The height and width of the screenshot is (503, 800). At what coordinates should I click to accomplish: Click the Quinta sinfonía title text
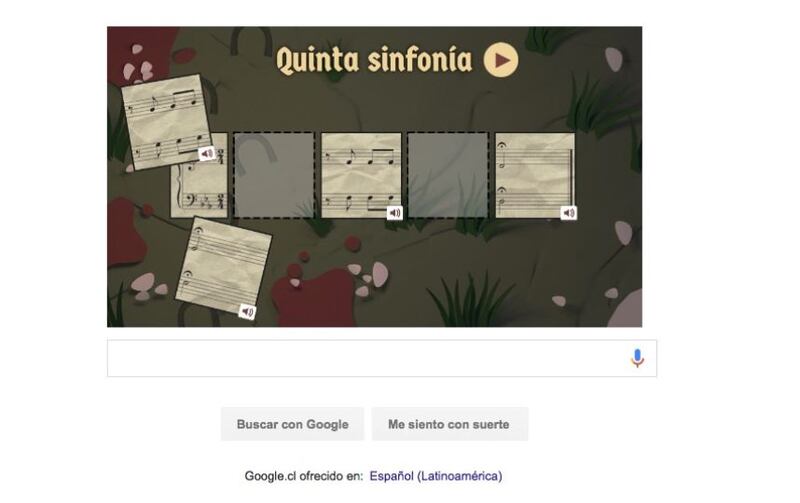(374, 60)
